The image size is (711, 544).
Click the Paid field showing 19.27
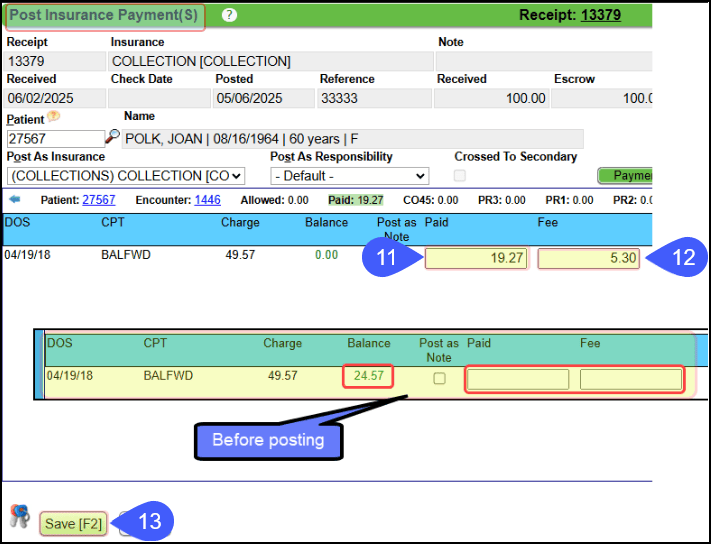point(475,259)
